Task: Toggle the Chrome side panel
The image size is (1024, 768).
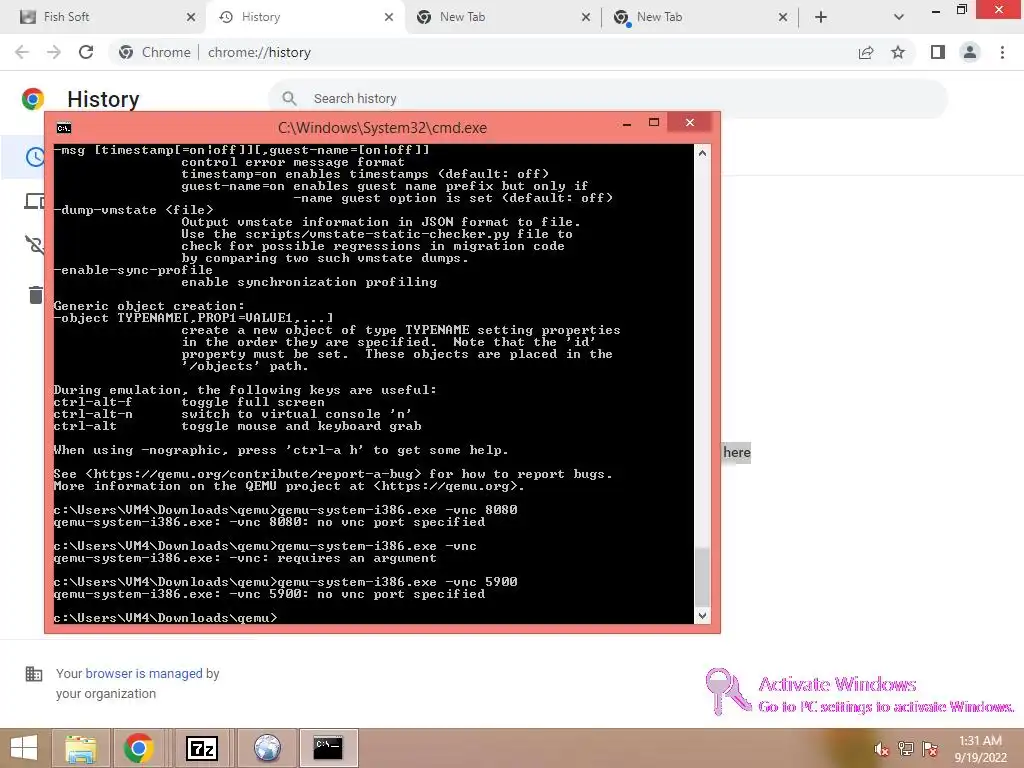Action: pos(938,52)
